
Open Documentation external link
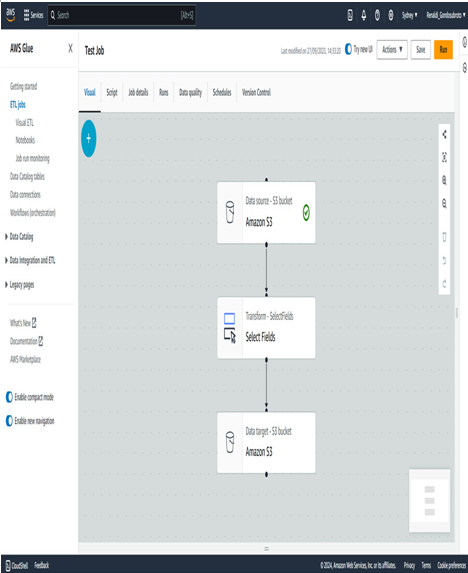coord(26,341)
